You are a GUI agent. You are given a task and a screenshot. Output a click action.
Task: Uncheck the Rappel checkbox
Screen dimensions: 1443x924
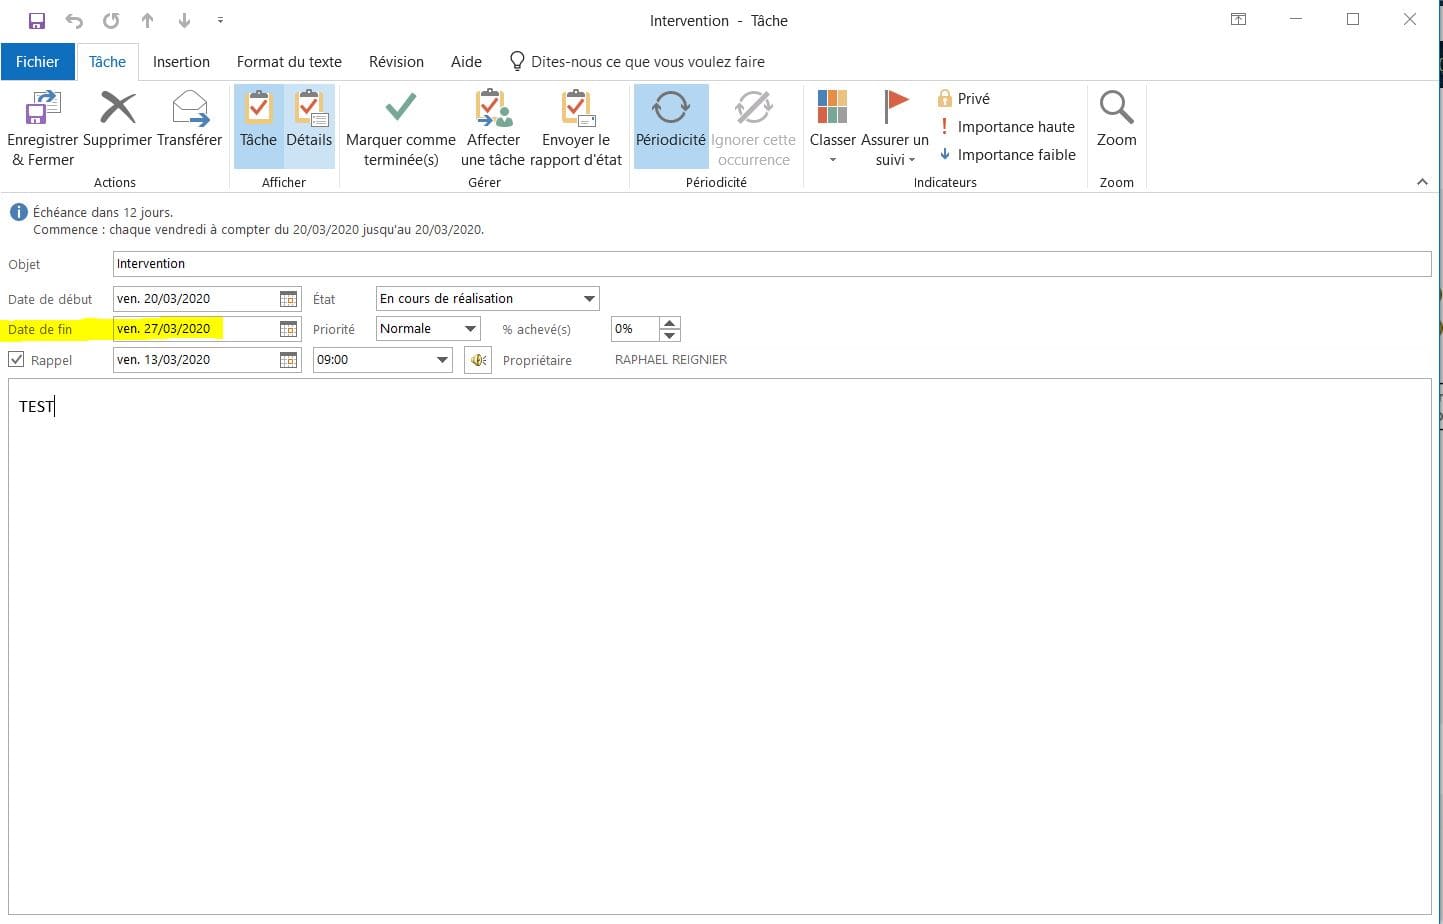(x=16, y=359)
